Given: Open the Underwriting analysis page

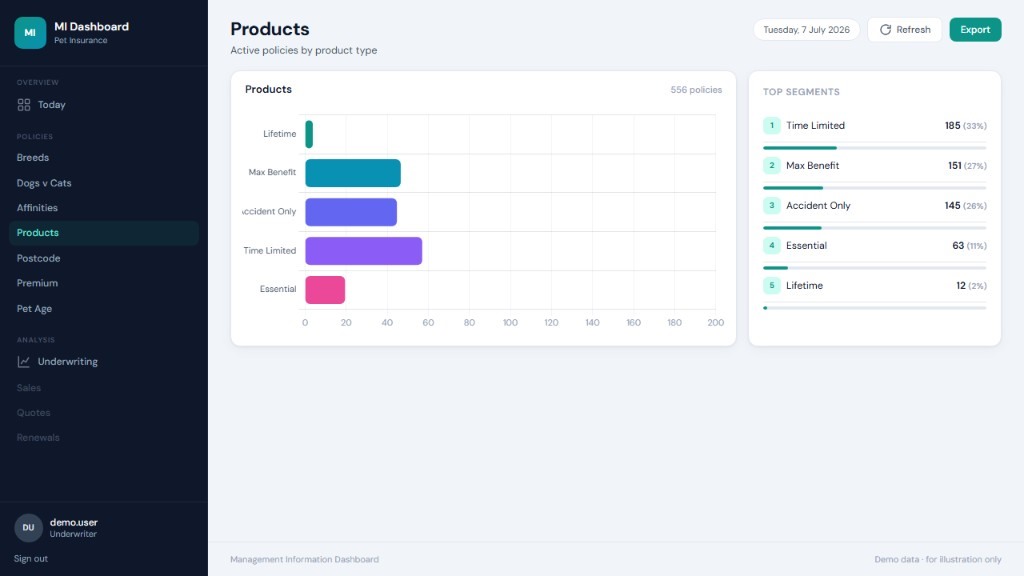Looking at the screenshot, I should click(104, 362).
